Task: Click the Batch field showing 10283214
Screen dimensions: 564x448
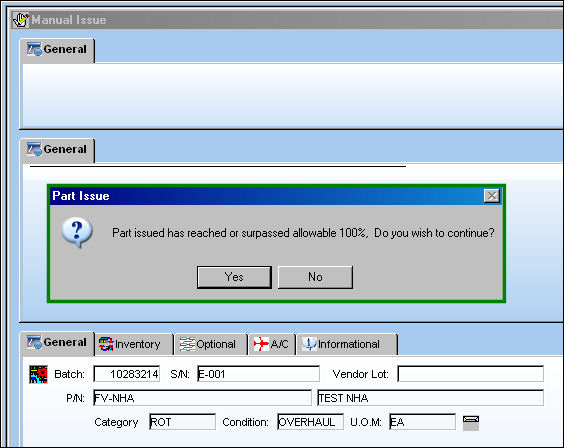Action: (x=127, y=374)
